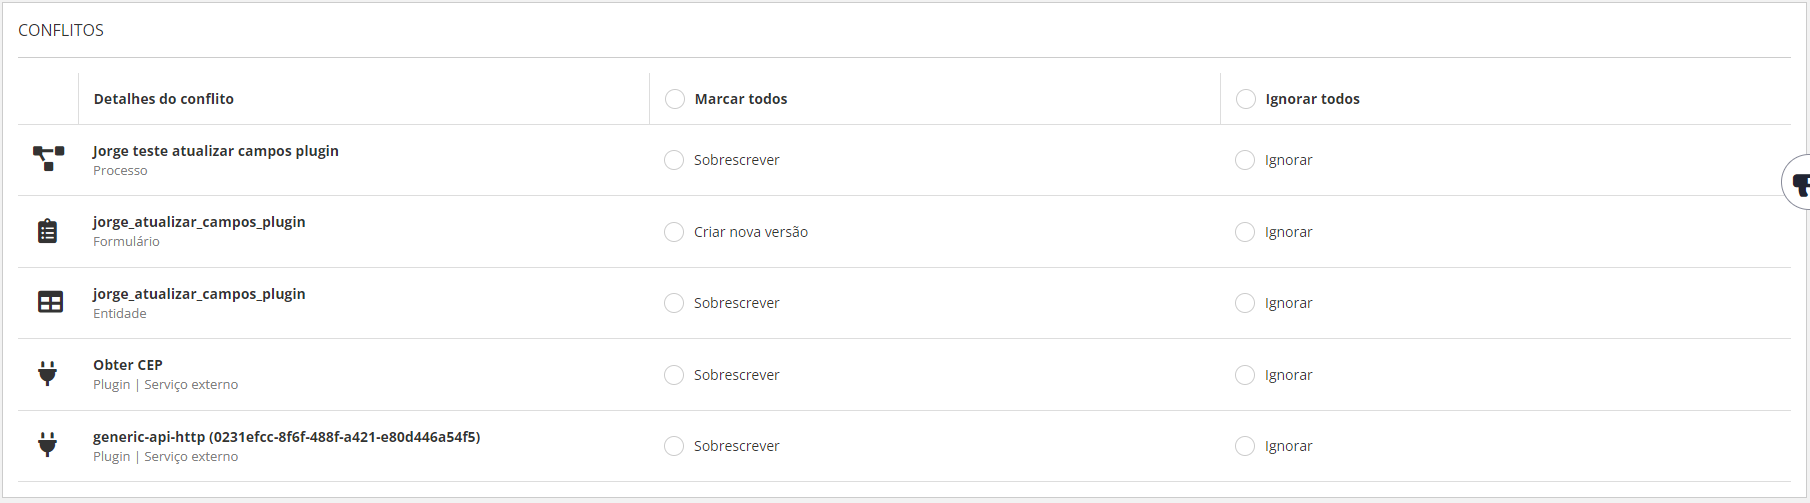The height and width of the screenshot is (503, 1810).
Task: Click the entity table icon in Entidade row
Action: 50,302
